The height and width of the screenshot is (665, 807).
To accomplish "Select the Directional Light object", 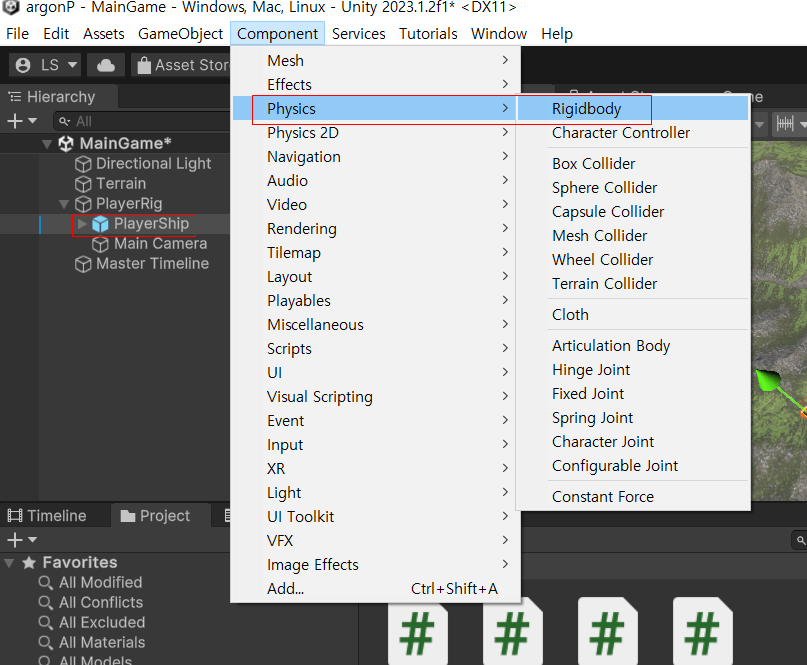I will [153, 164].
